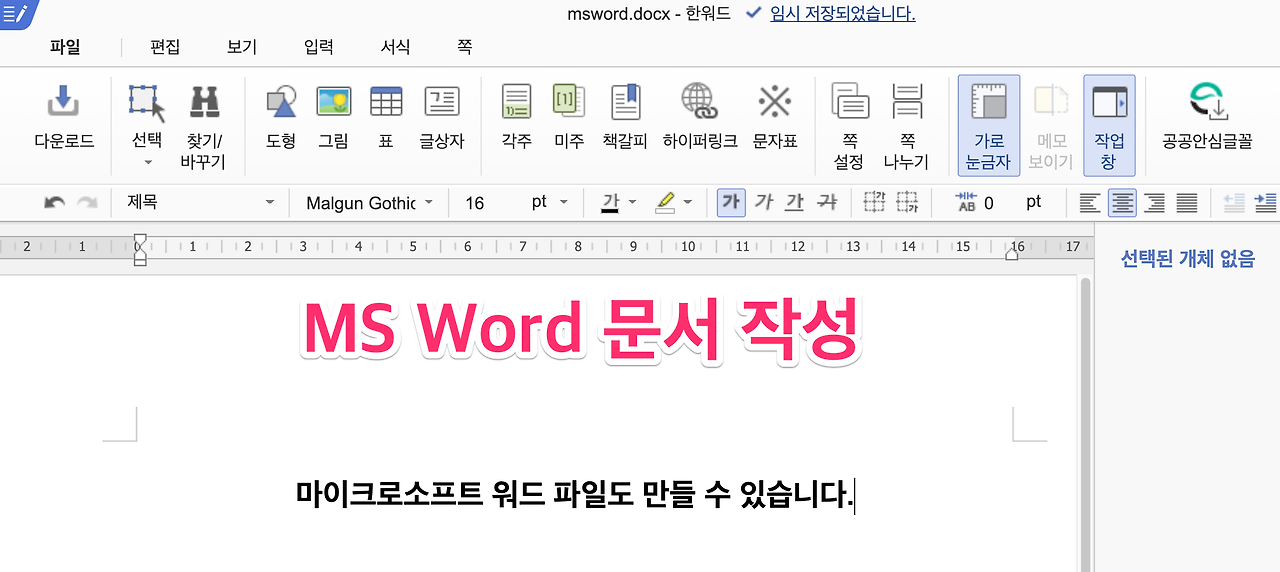The image size is (1280, 572).
Task: Toggle strikethrough formatting
Action: (827, 203)
